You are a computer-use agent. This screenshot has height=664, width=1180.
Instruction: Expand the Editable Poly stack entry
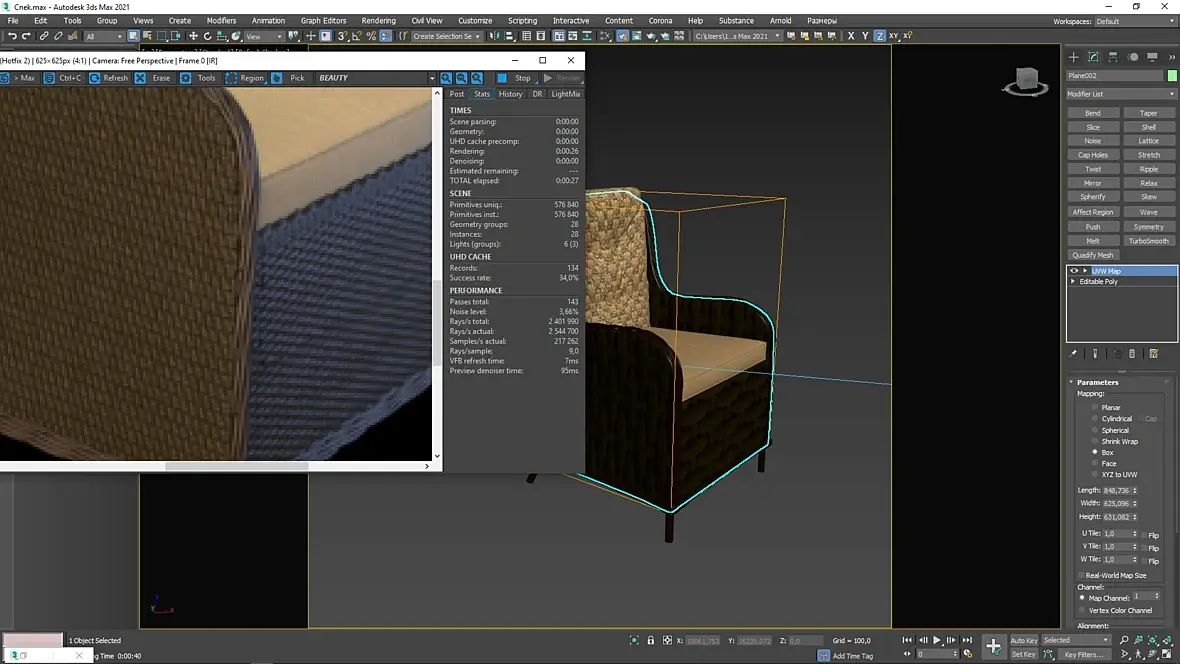pyautogui.click(x=1074, y=282)
